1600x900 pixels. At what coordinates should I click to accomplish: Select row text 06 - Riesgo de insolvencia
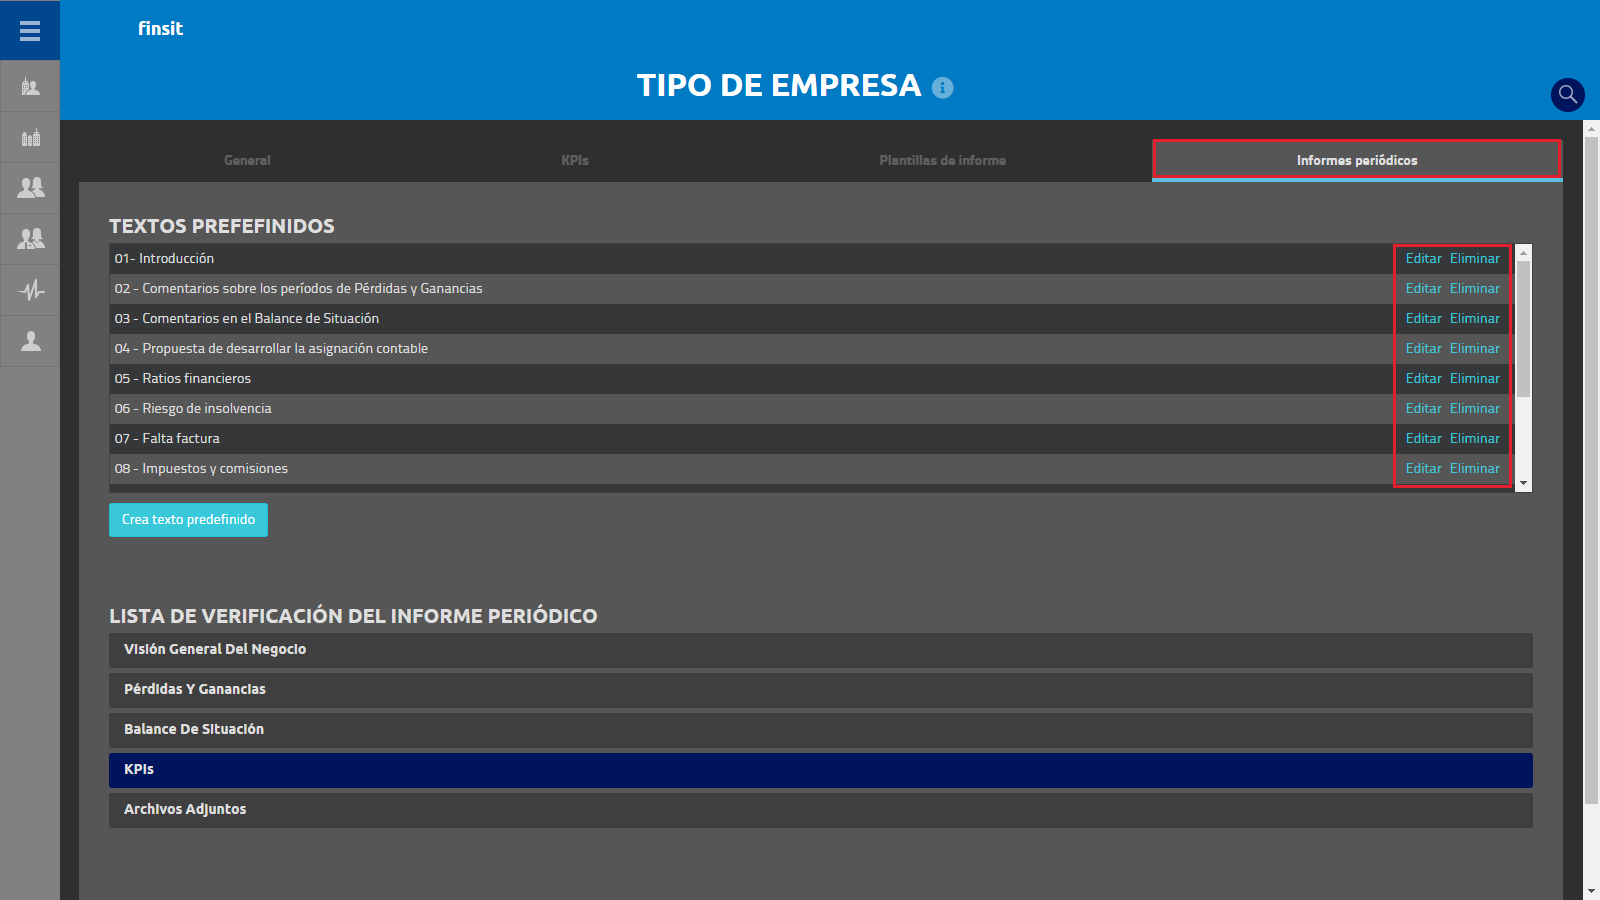tap(193, 408)
